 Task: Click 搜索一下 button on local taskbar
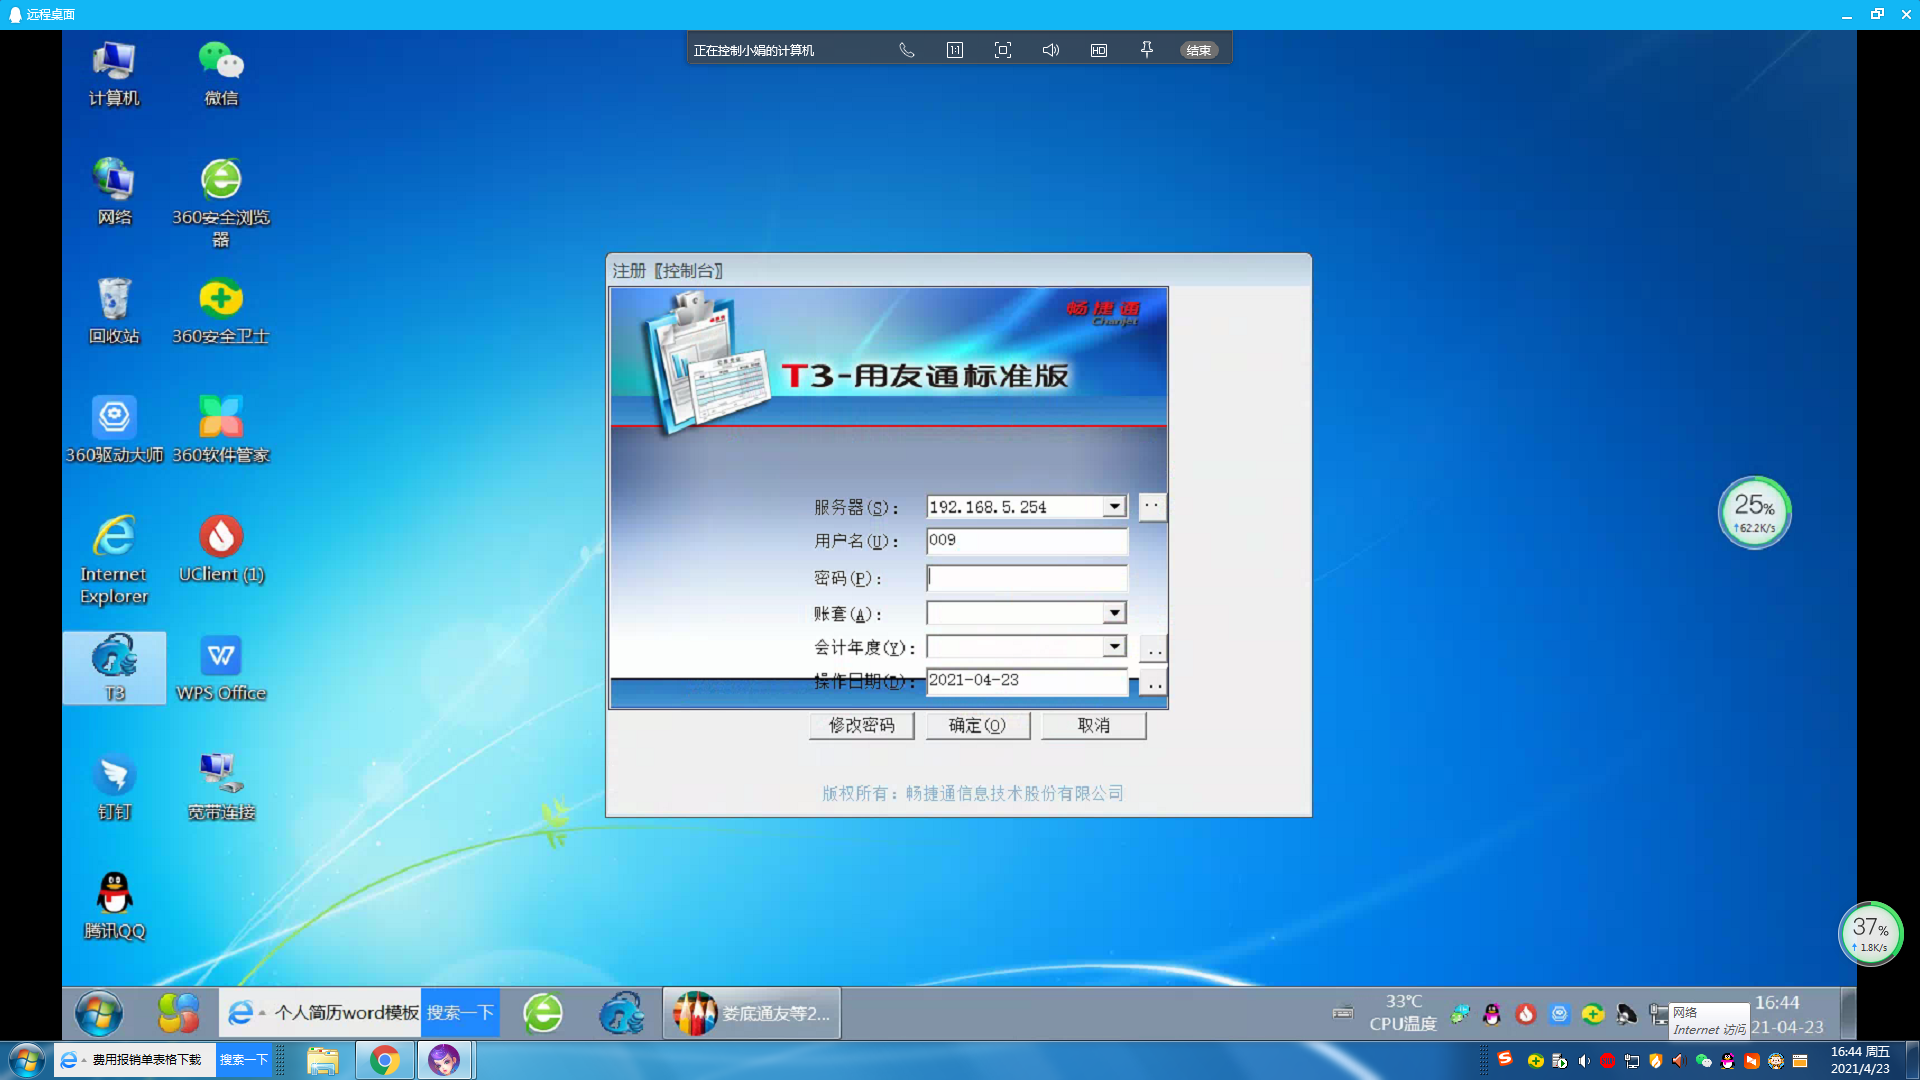[243, 1060]
